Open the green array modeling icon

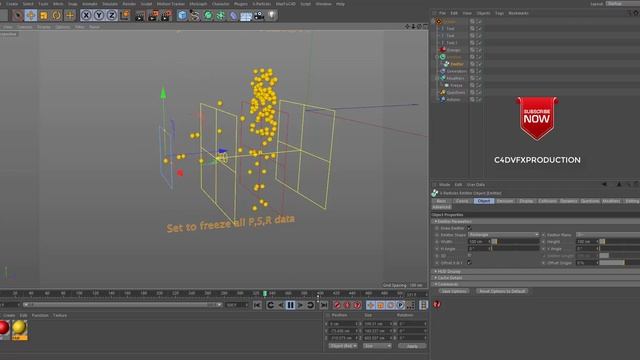[x=220, y=16]
